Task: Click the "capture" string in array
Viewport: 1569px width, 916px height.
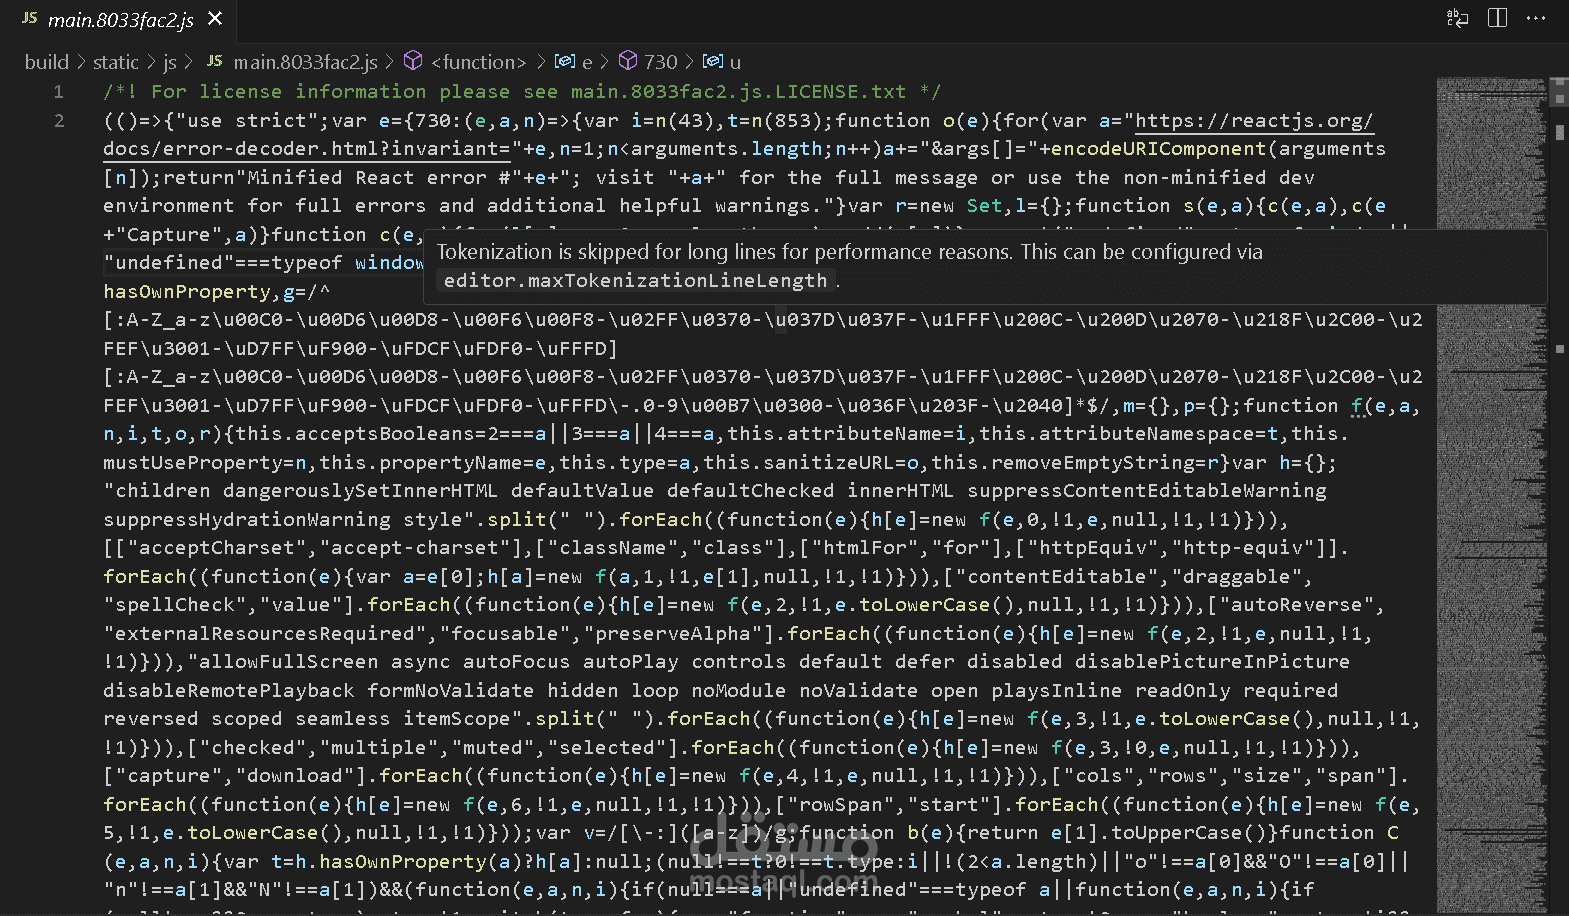Action: coord(169,776)
